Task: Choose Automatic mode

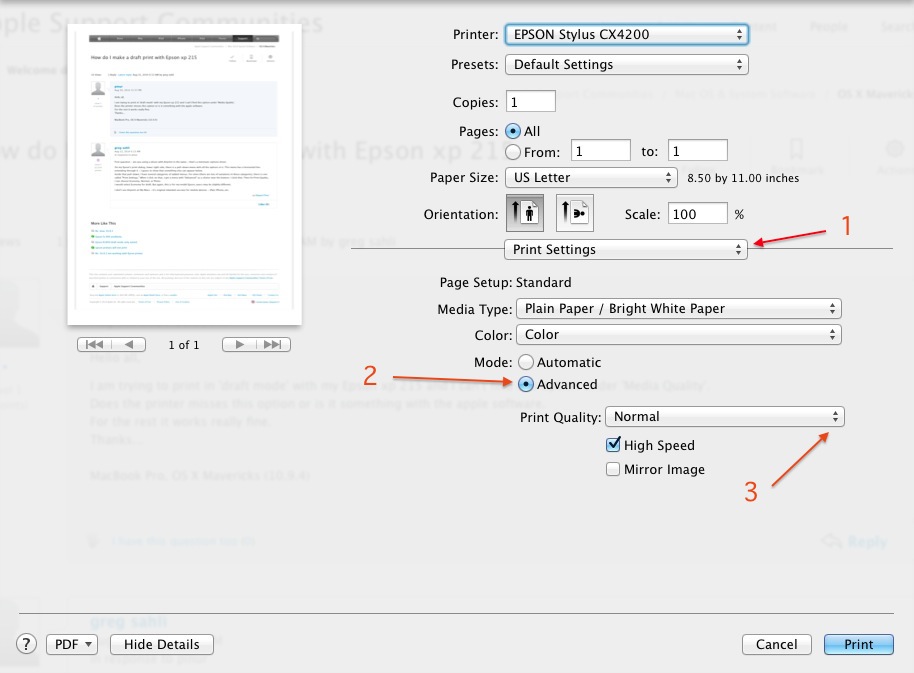Action: tap(526, 362)
